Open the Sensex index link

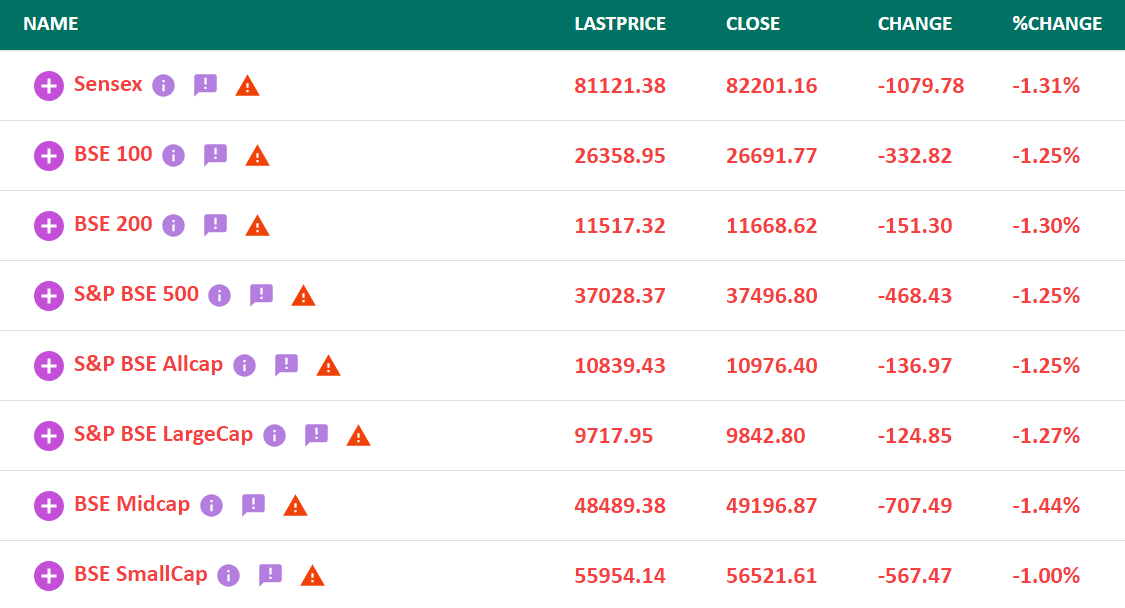[108, 85]
